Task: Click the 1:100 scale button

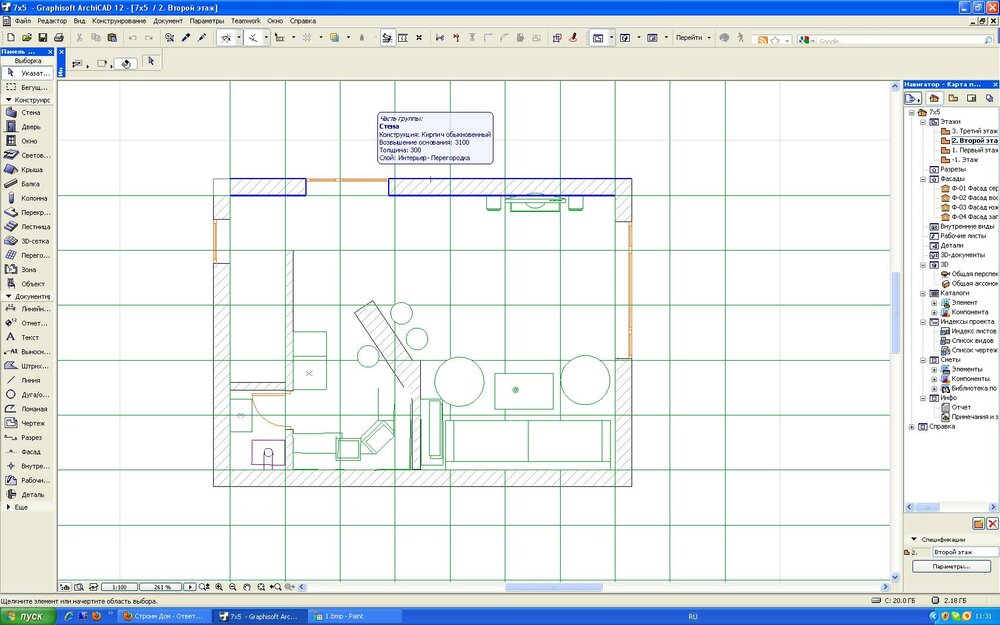Action: 119,587
